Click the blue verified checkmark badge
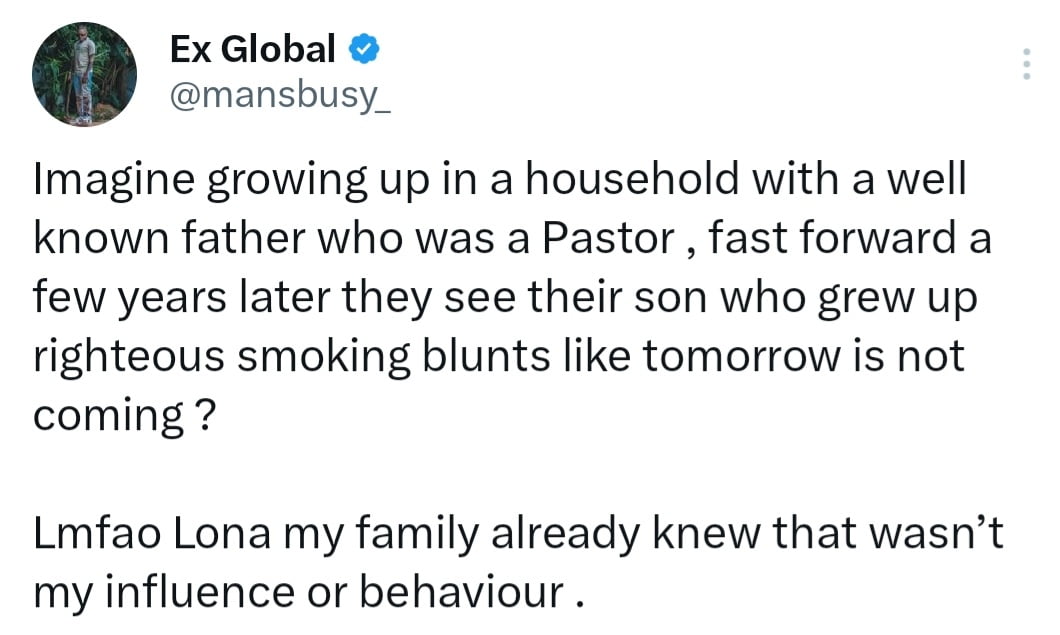 coord(364,49)
